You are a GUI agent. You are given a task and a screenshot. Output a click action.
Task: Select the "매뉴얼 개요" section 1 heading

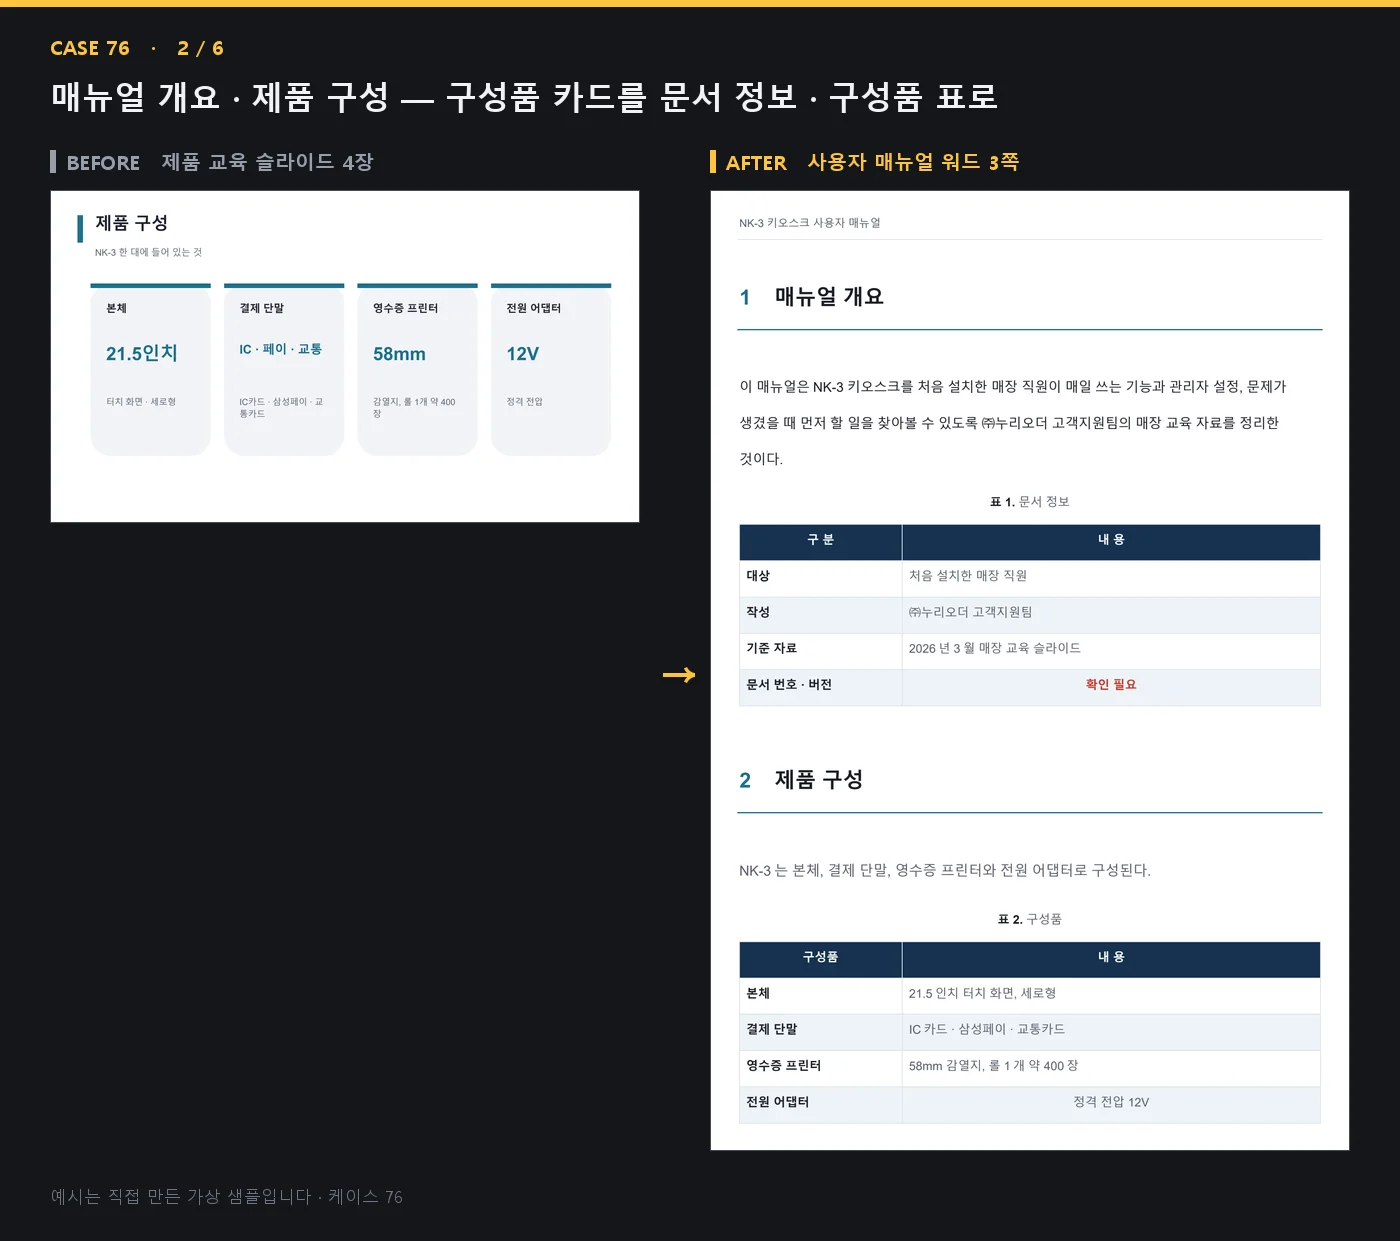pos(829,296)
